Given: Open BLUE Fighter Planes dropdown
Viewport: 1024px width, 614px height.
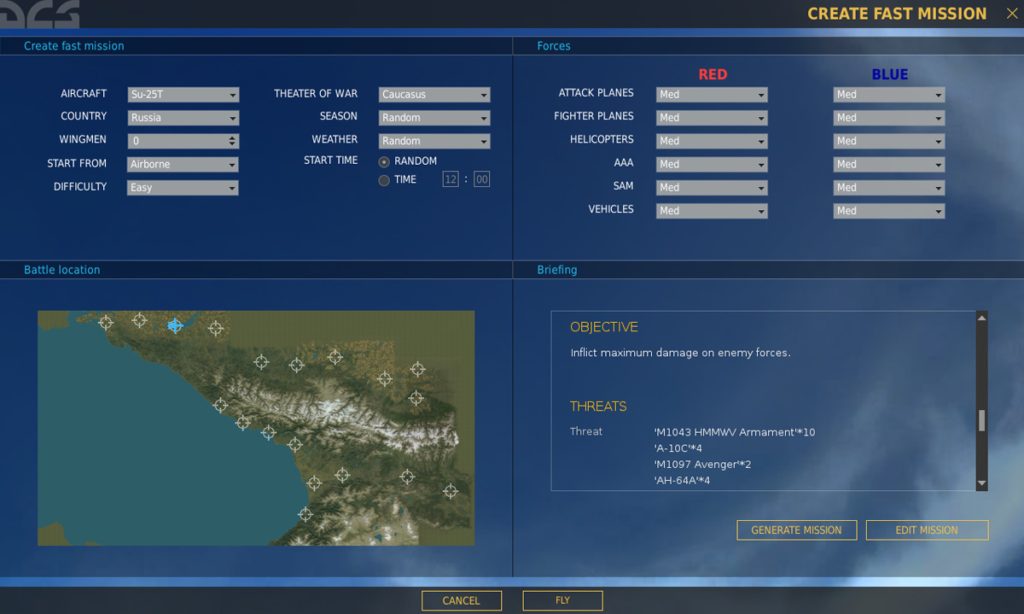Looking at the screenshot, I should pyautogui.click(x=889, y=118).
